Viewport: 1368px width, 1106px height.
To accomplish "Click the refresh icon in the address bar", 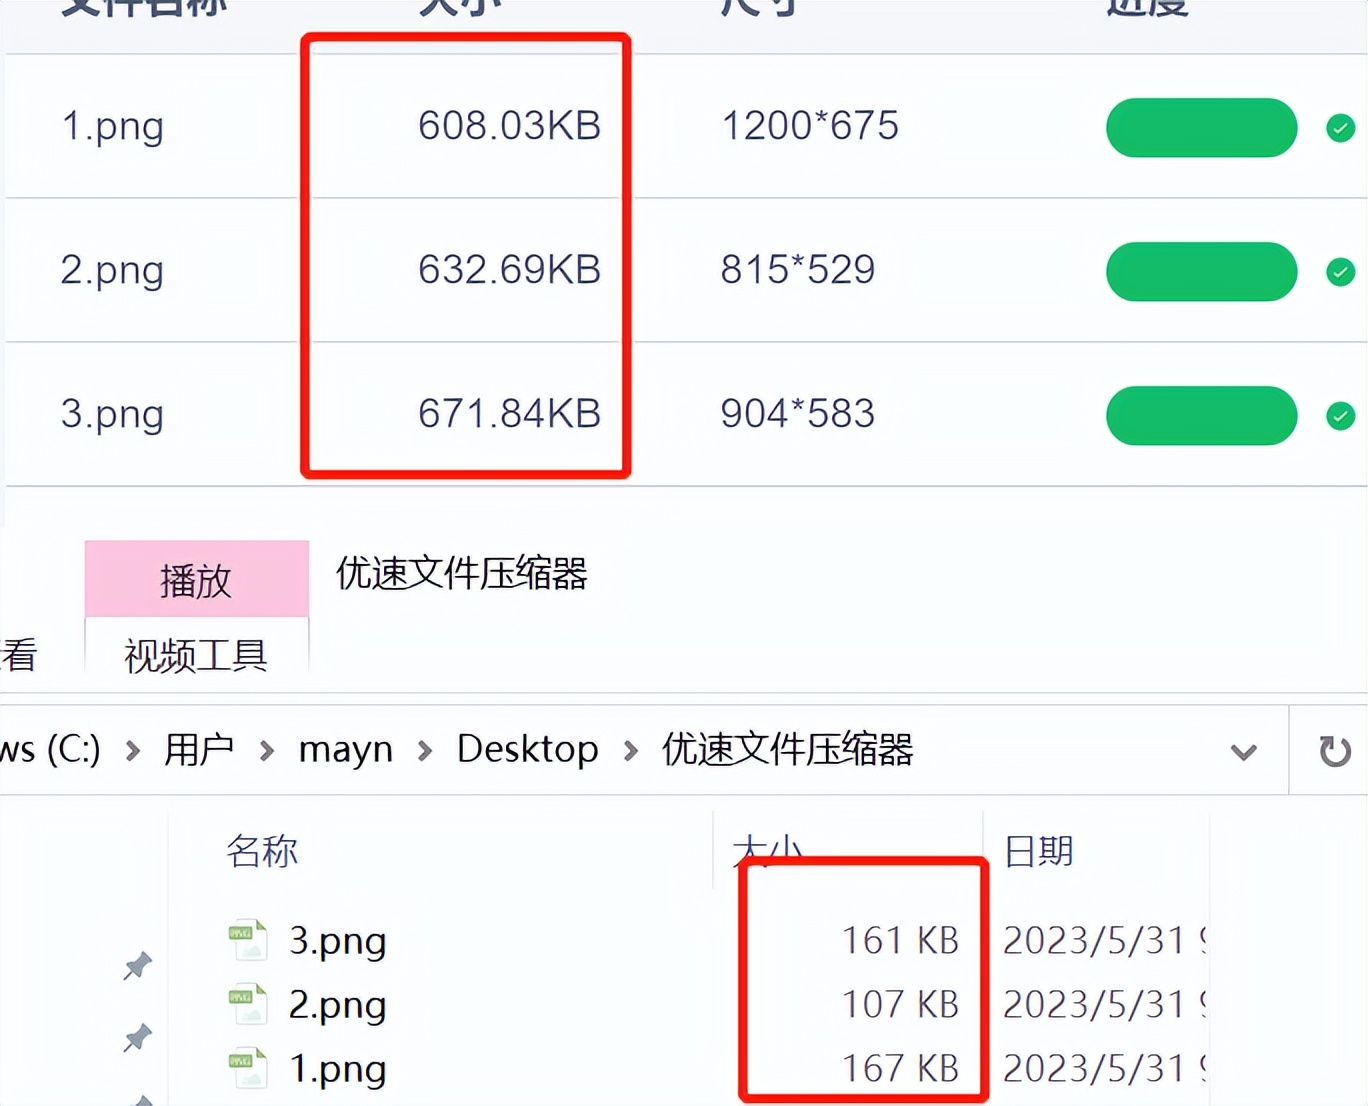I will pos(1337,751).
